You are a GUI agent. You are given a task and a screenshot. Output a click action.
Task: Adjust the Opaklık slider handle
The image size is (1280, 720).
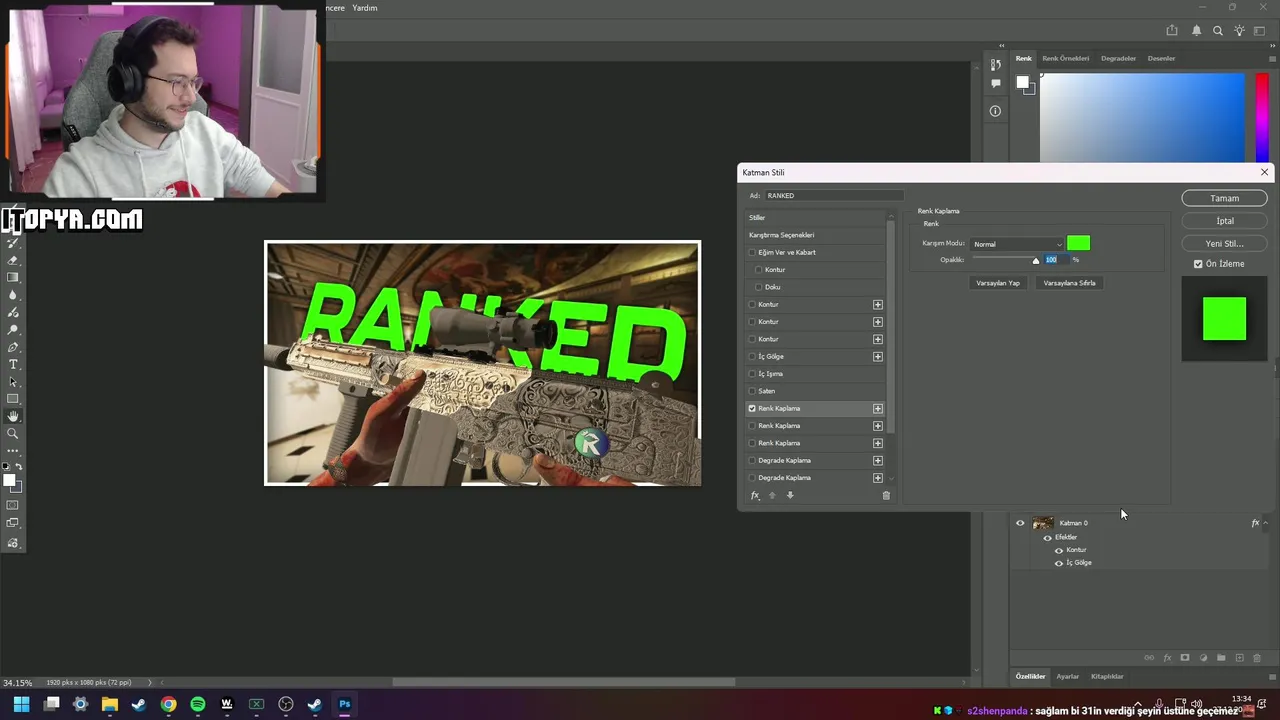1036,261
